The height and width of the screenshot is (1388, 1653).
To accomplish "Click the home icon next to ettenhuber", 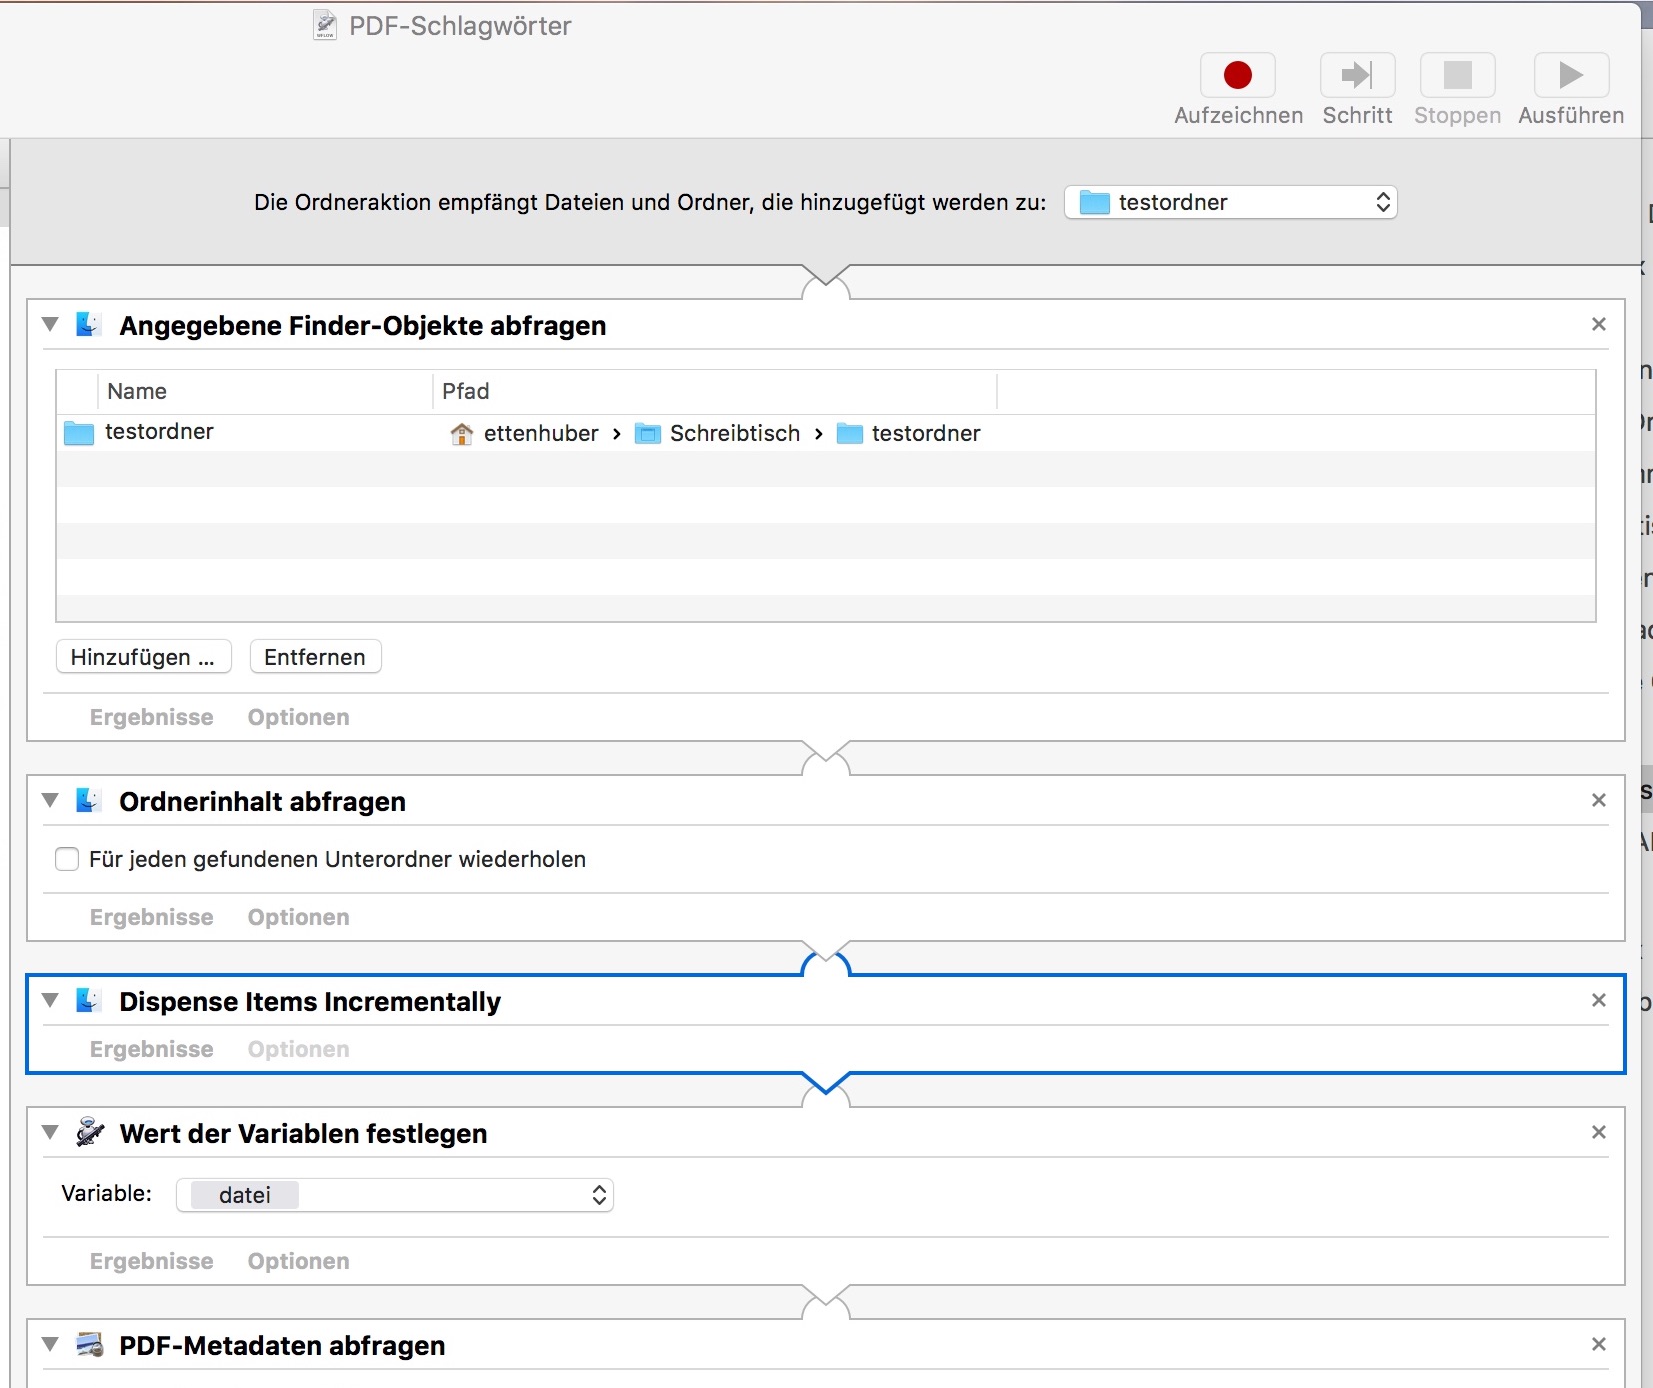I will pos(462,433).
